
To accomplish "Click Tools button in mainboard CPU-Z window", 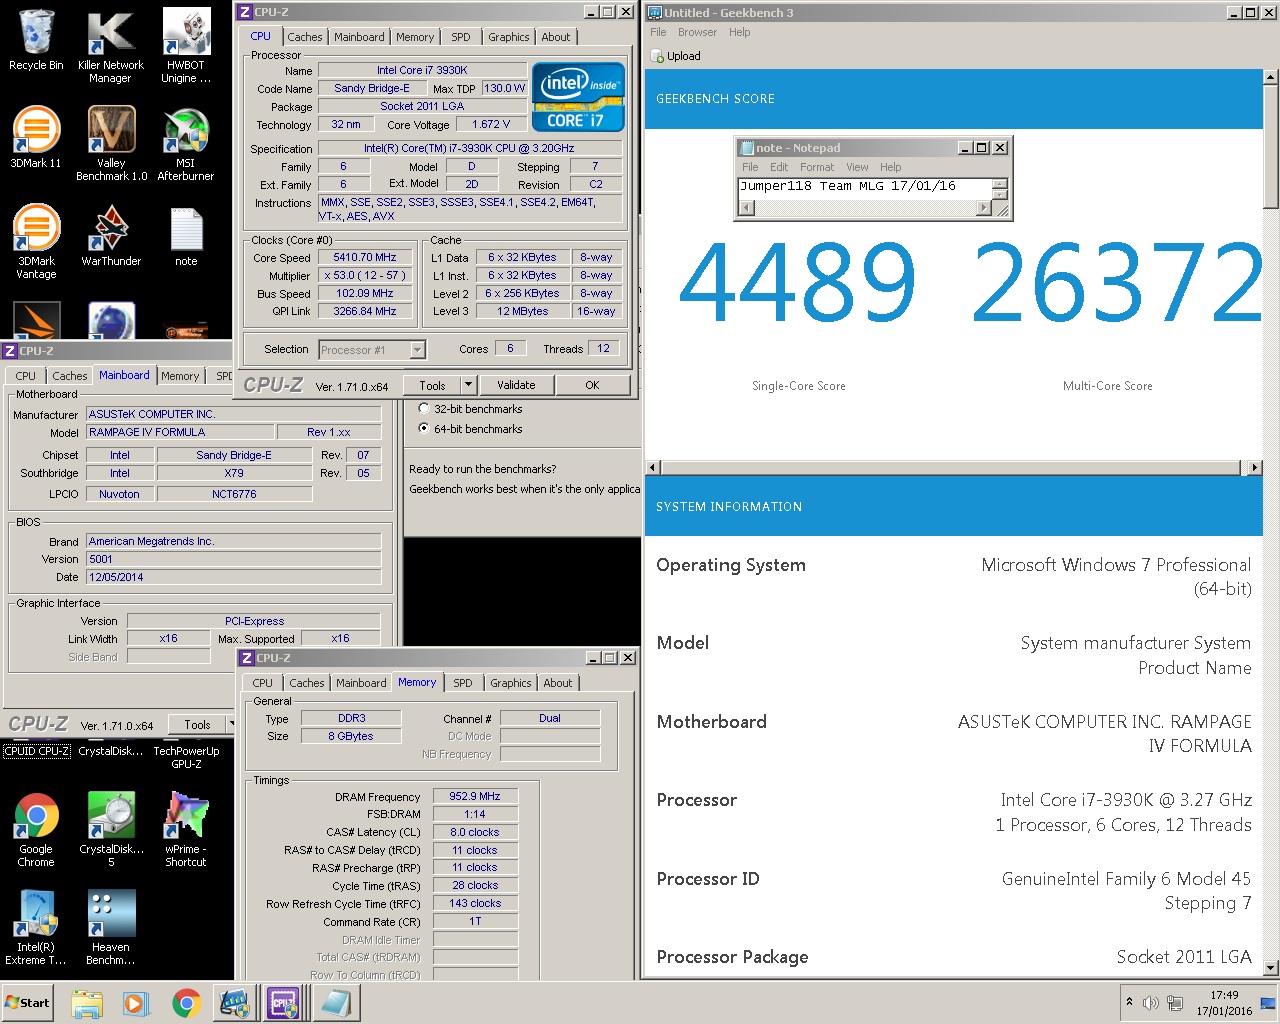I will pos(197,725).
